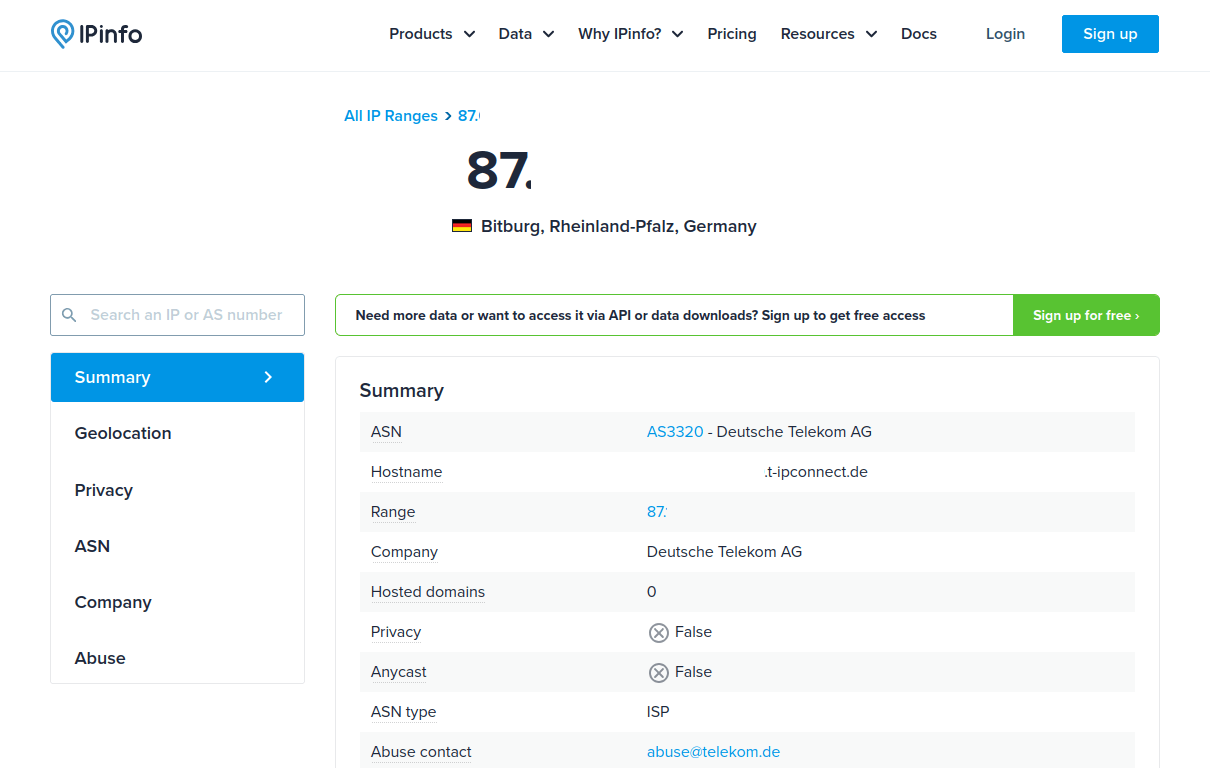This screenshot has height=768, width=1210.
Task: Expand the Products dropdown menu
Action: point(432,34)
